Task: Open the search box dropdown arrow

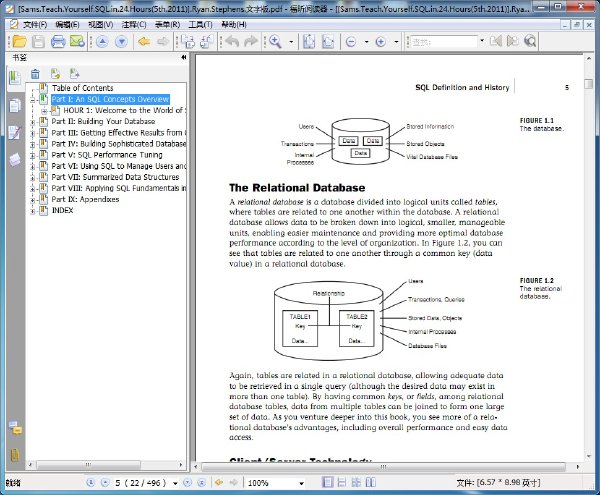Action: [x=482, y=41]
